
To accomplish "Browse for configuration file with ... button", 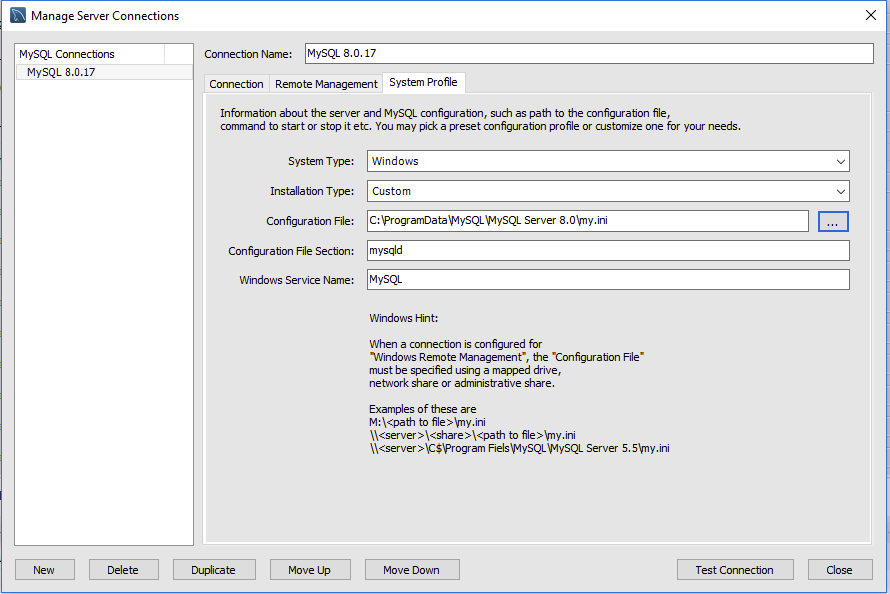I will coord(833,221).
